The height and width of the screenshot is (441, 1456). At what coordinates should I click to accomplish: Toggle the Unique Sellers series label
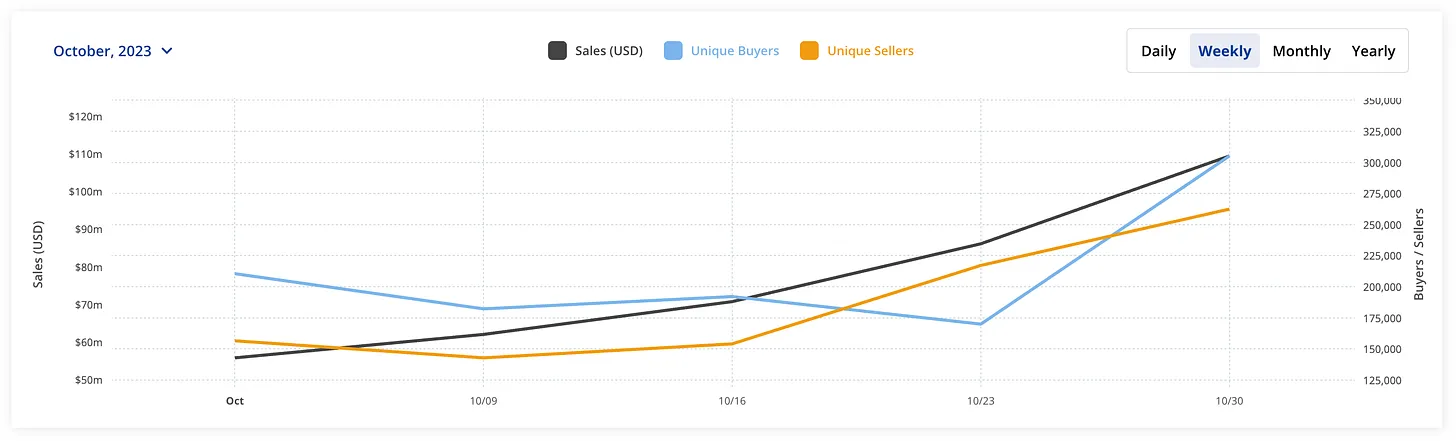click(870, 51)
